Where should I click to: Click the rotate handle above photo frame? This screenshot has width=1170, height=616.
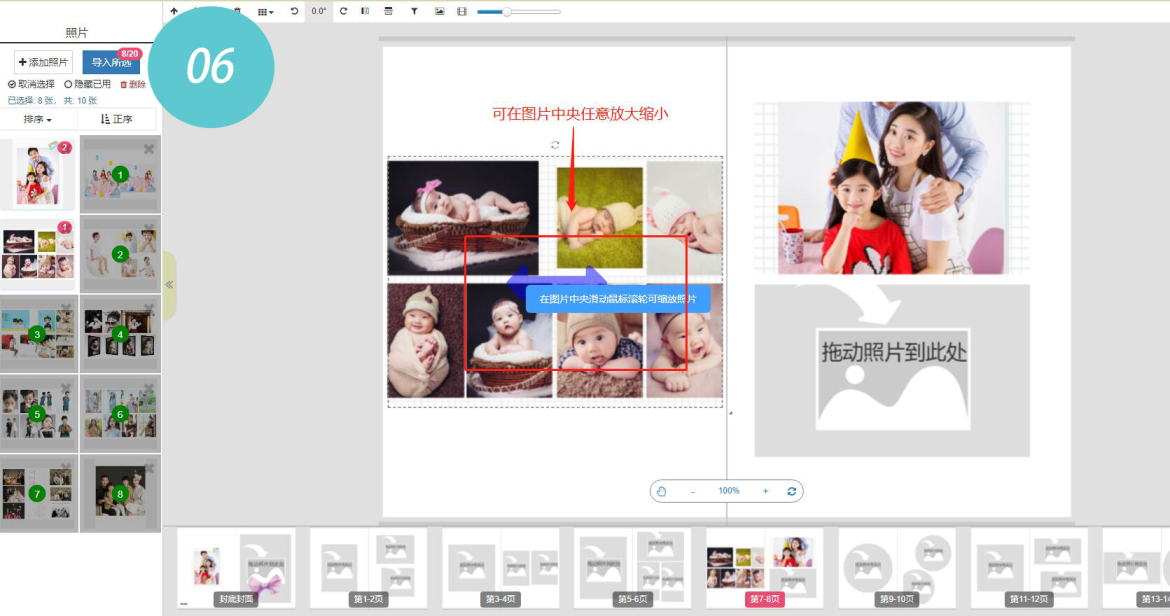pos(555,145)
